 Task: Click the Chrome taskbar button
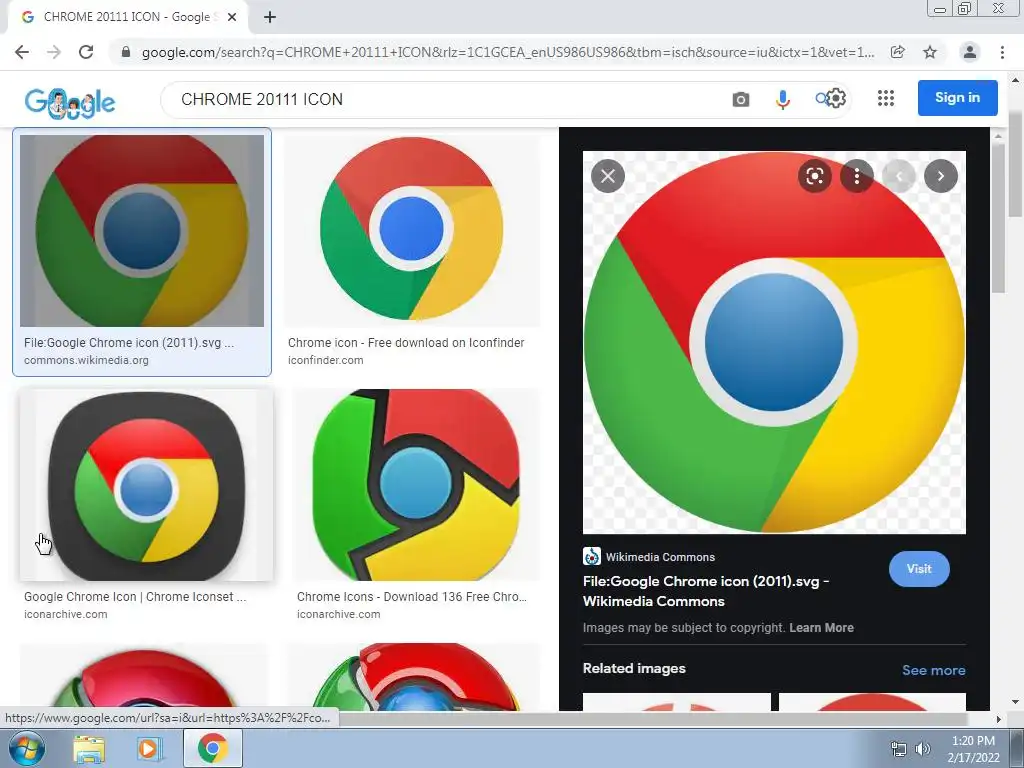[x=213, y=748]
